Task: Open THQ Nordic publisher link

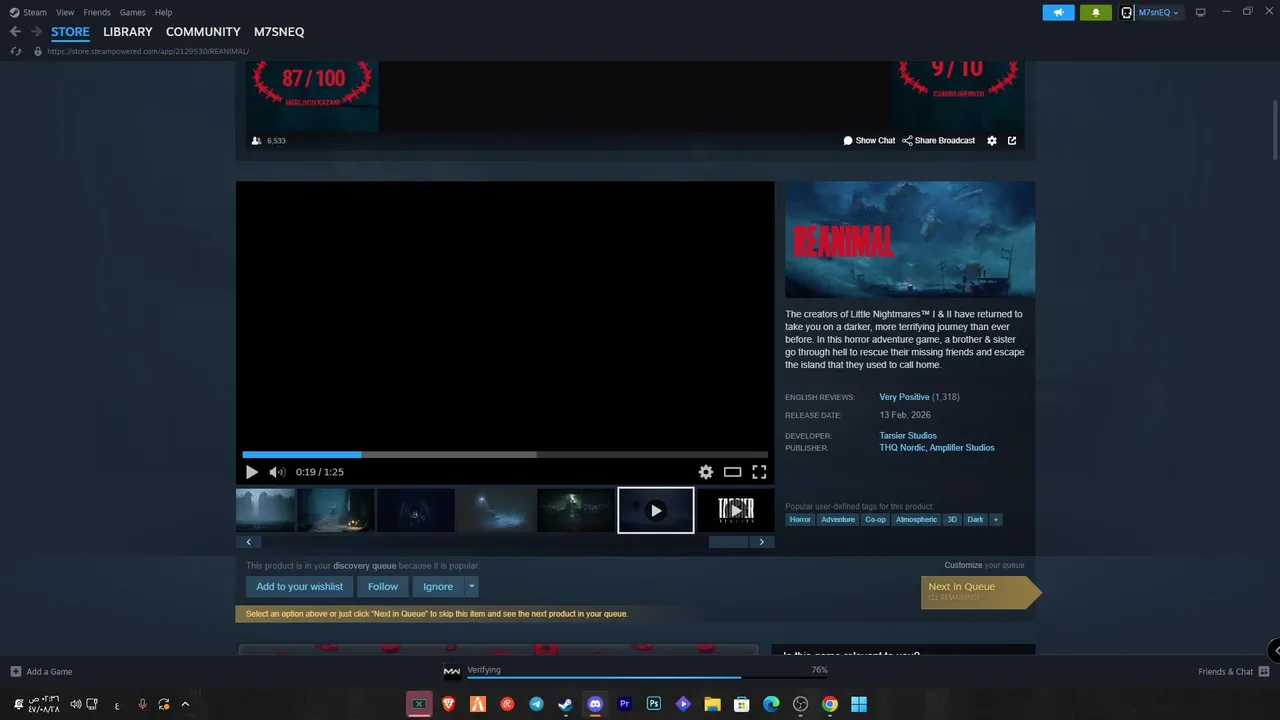Action: click(902, 448)
